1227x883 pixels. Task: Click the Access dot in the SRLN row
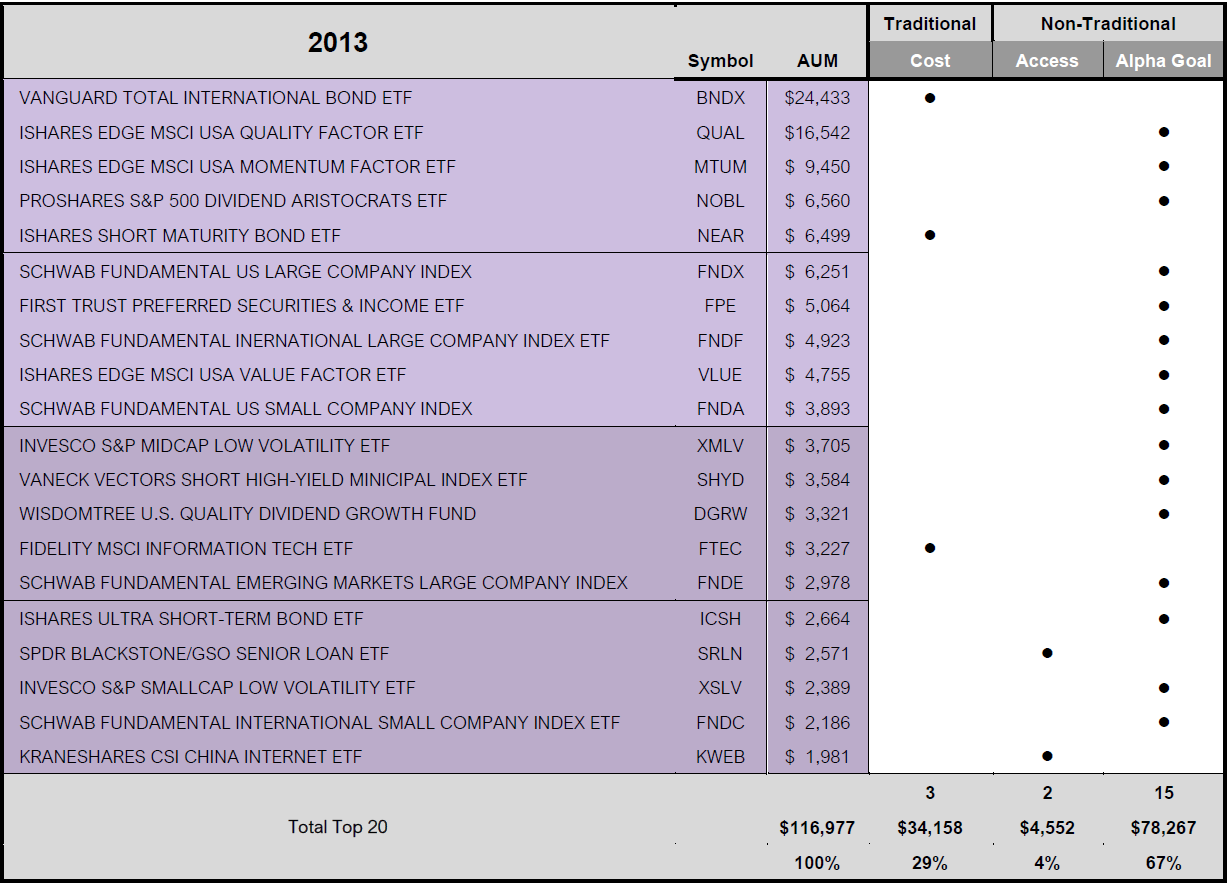1047,653
